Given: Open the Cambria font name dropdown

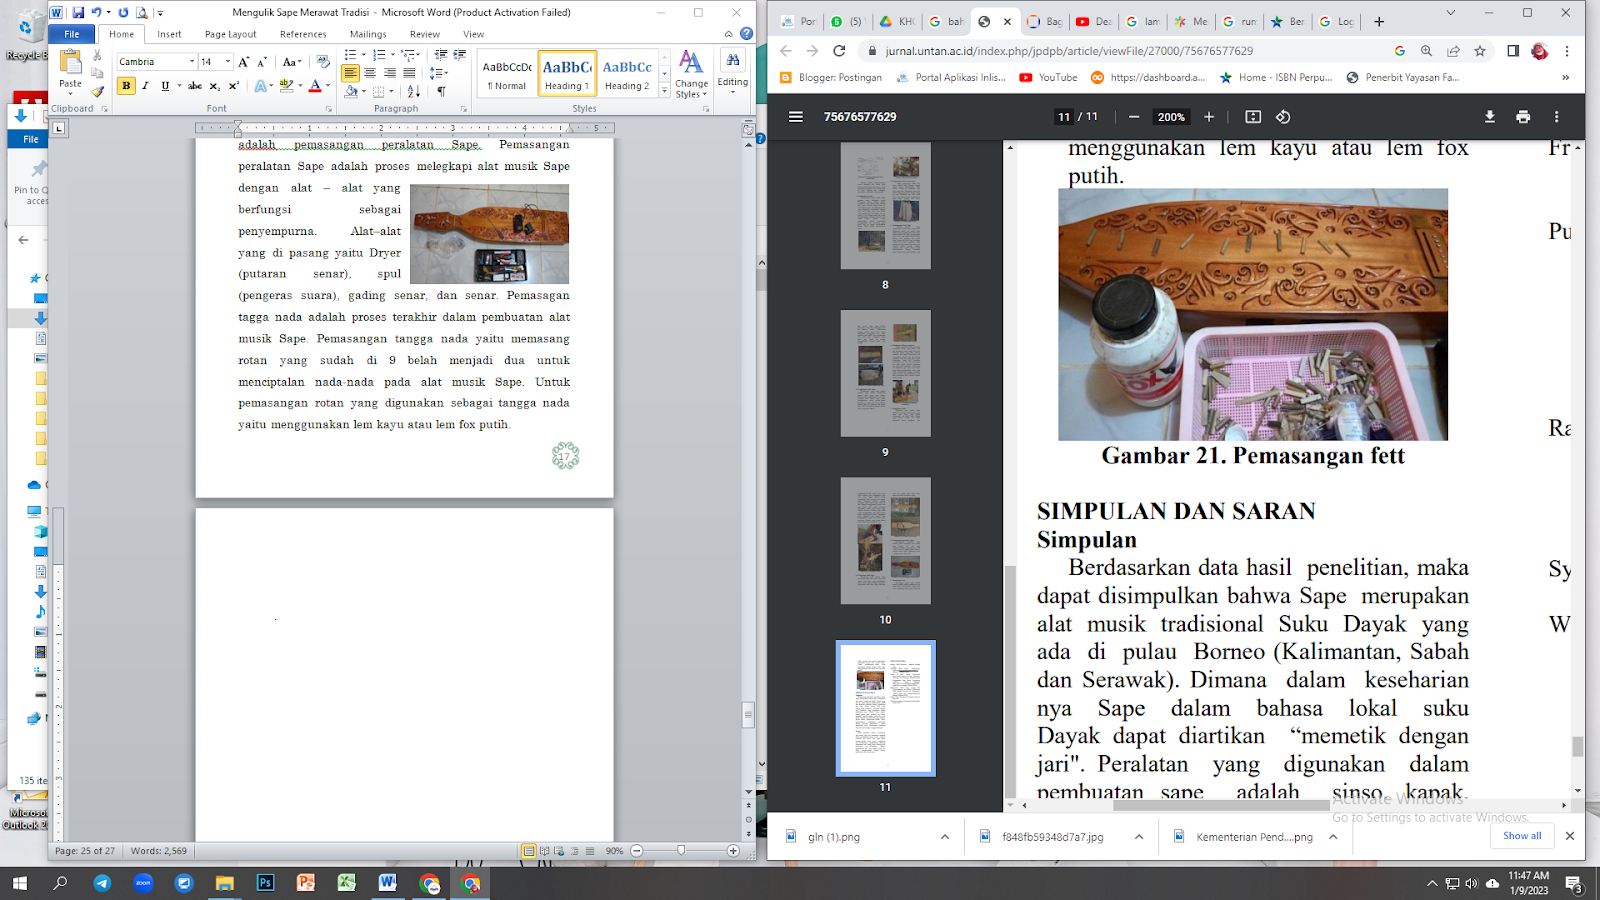Looking at the screenshot, I should [x=192, y=62].
